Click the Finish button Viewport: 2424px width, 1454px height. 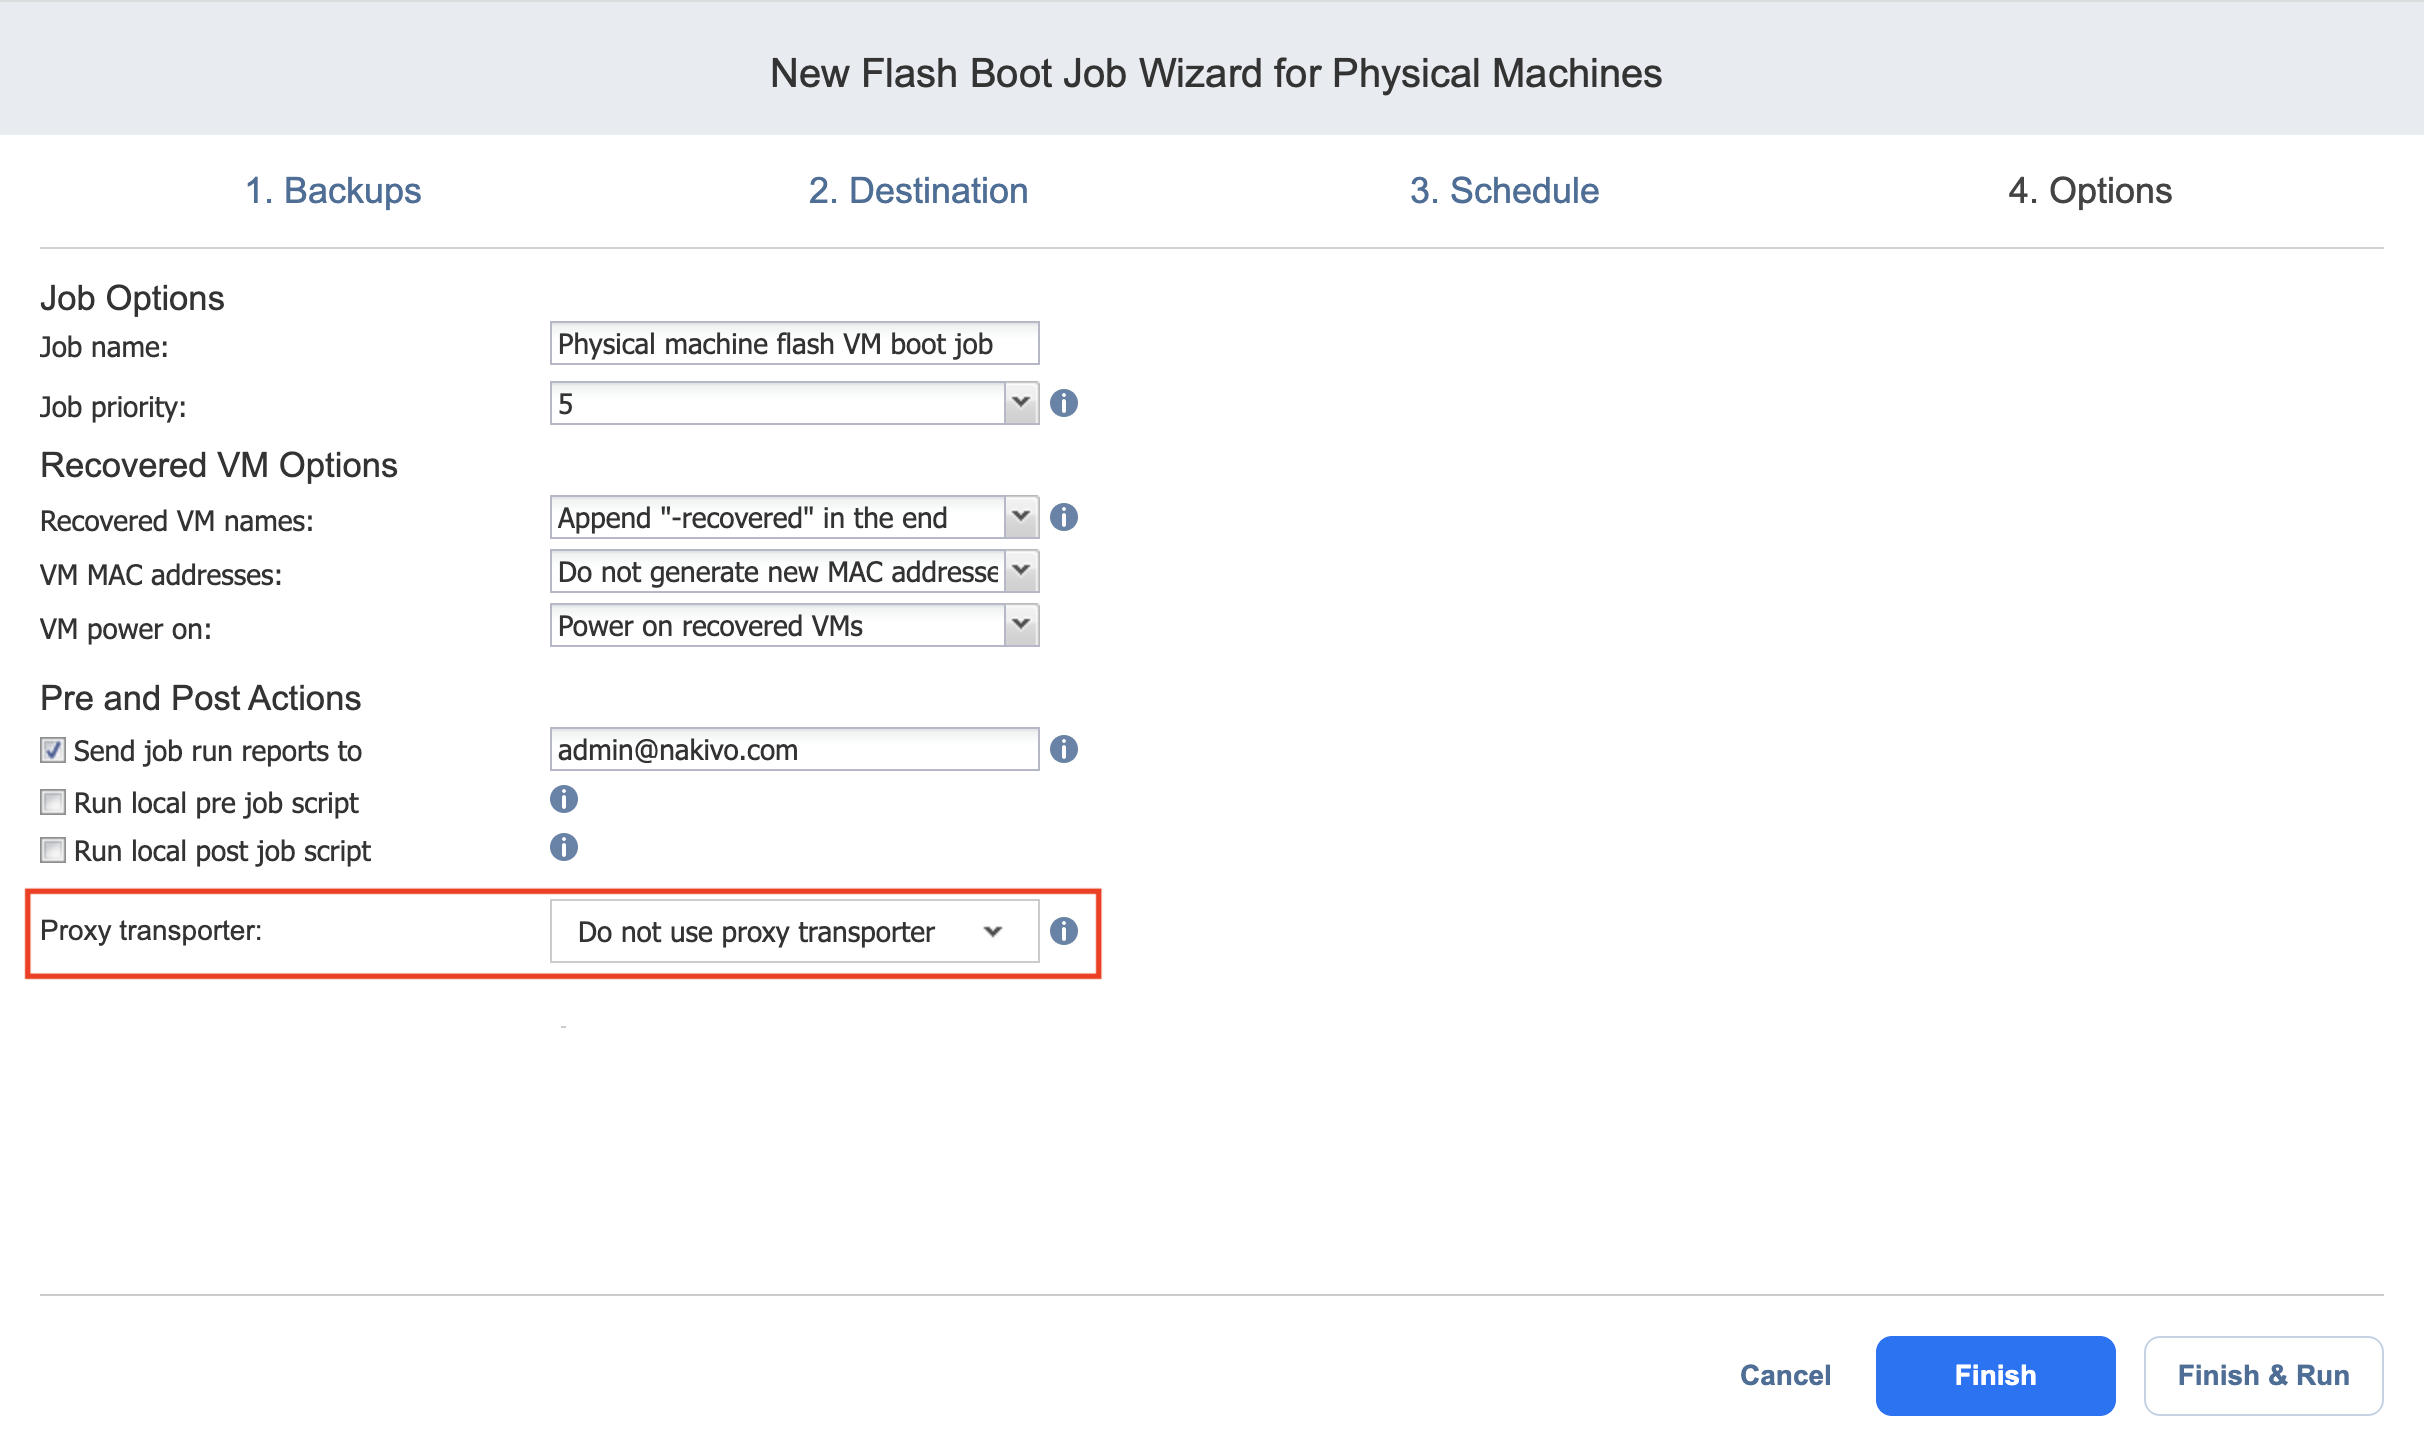pyautogui.click(x=1995, y=1375)
